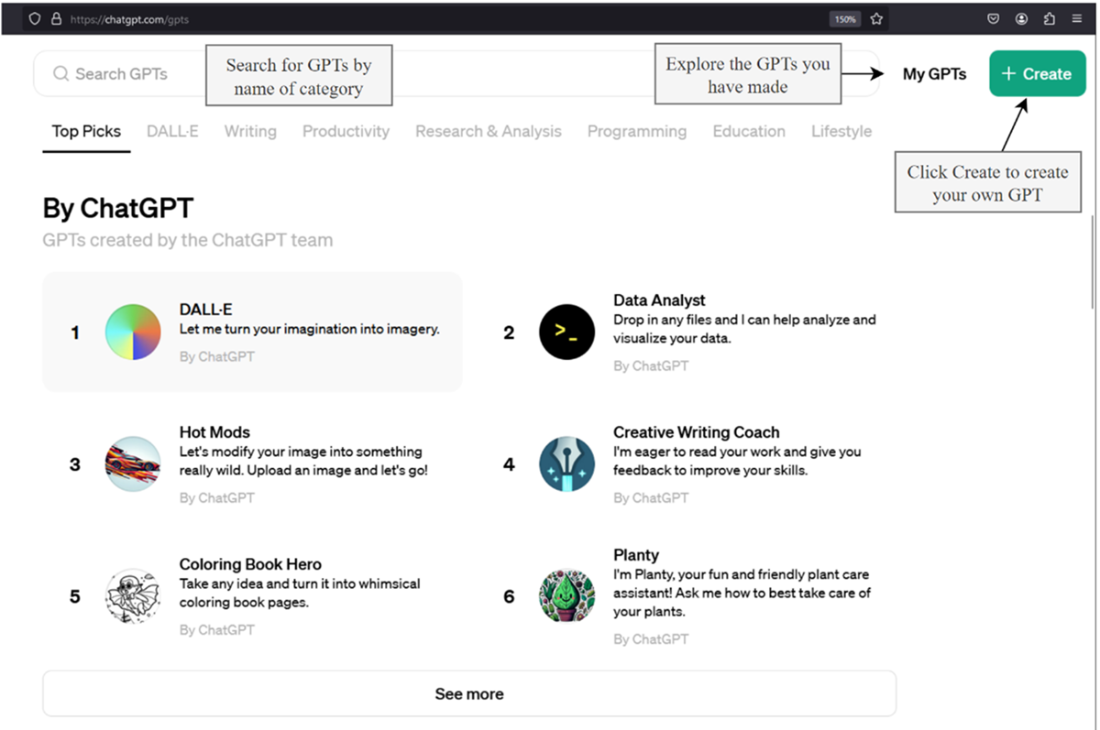Switch to the Productivity tab
1100x730 pixels.
[x=346, y=131]
